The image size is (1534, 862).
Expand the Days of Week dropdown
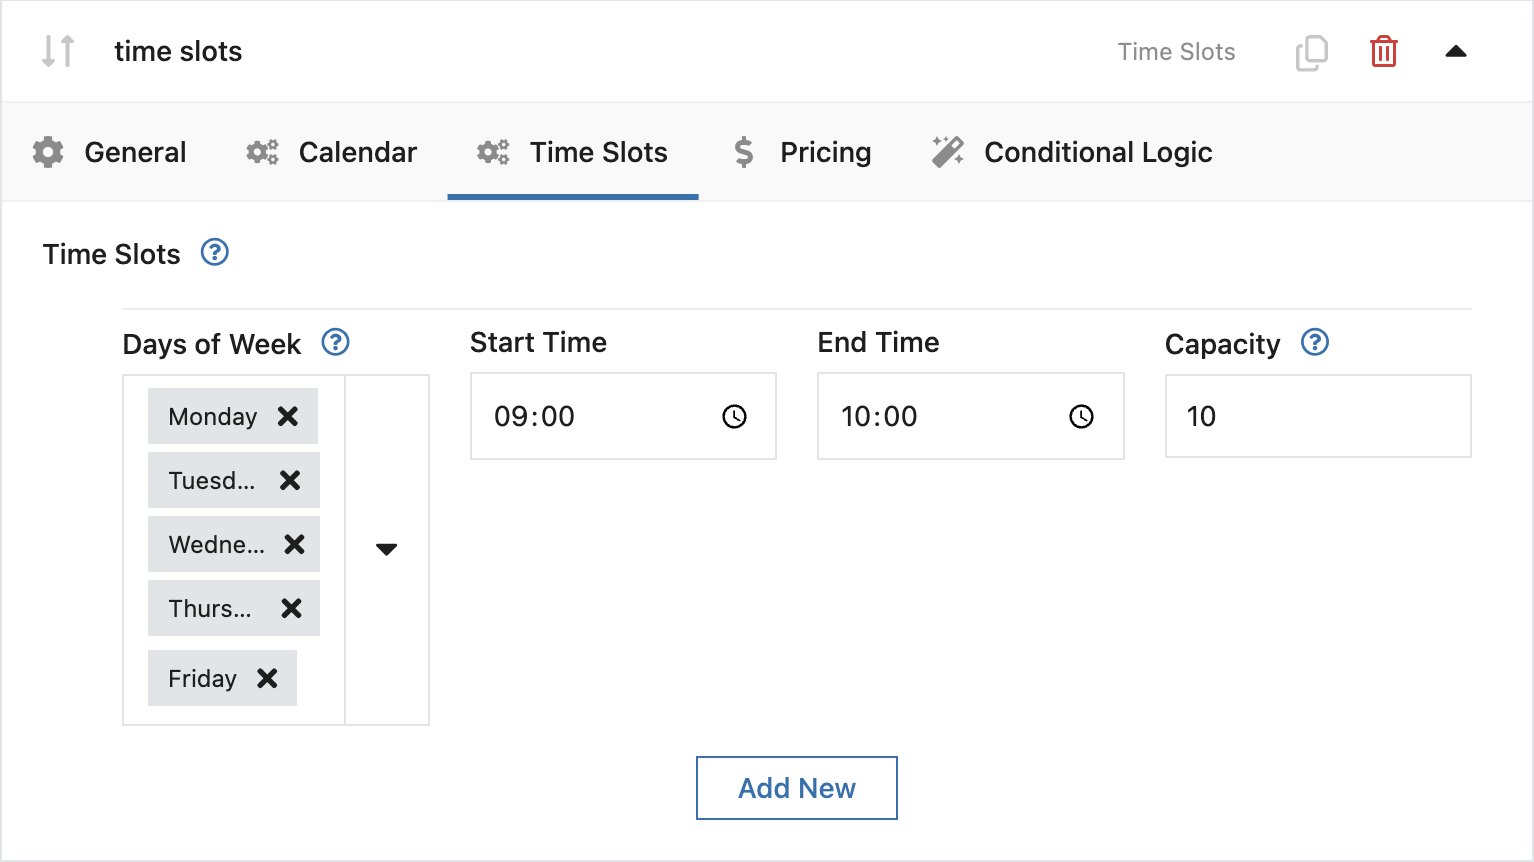(x=387, y=549)
